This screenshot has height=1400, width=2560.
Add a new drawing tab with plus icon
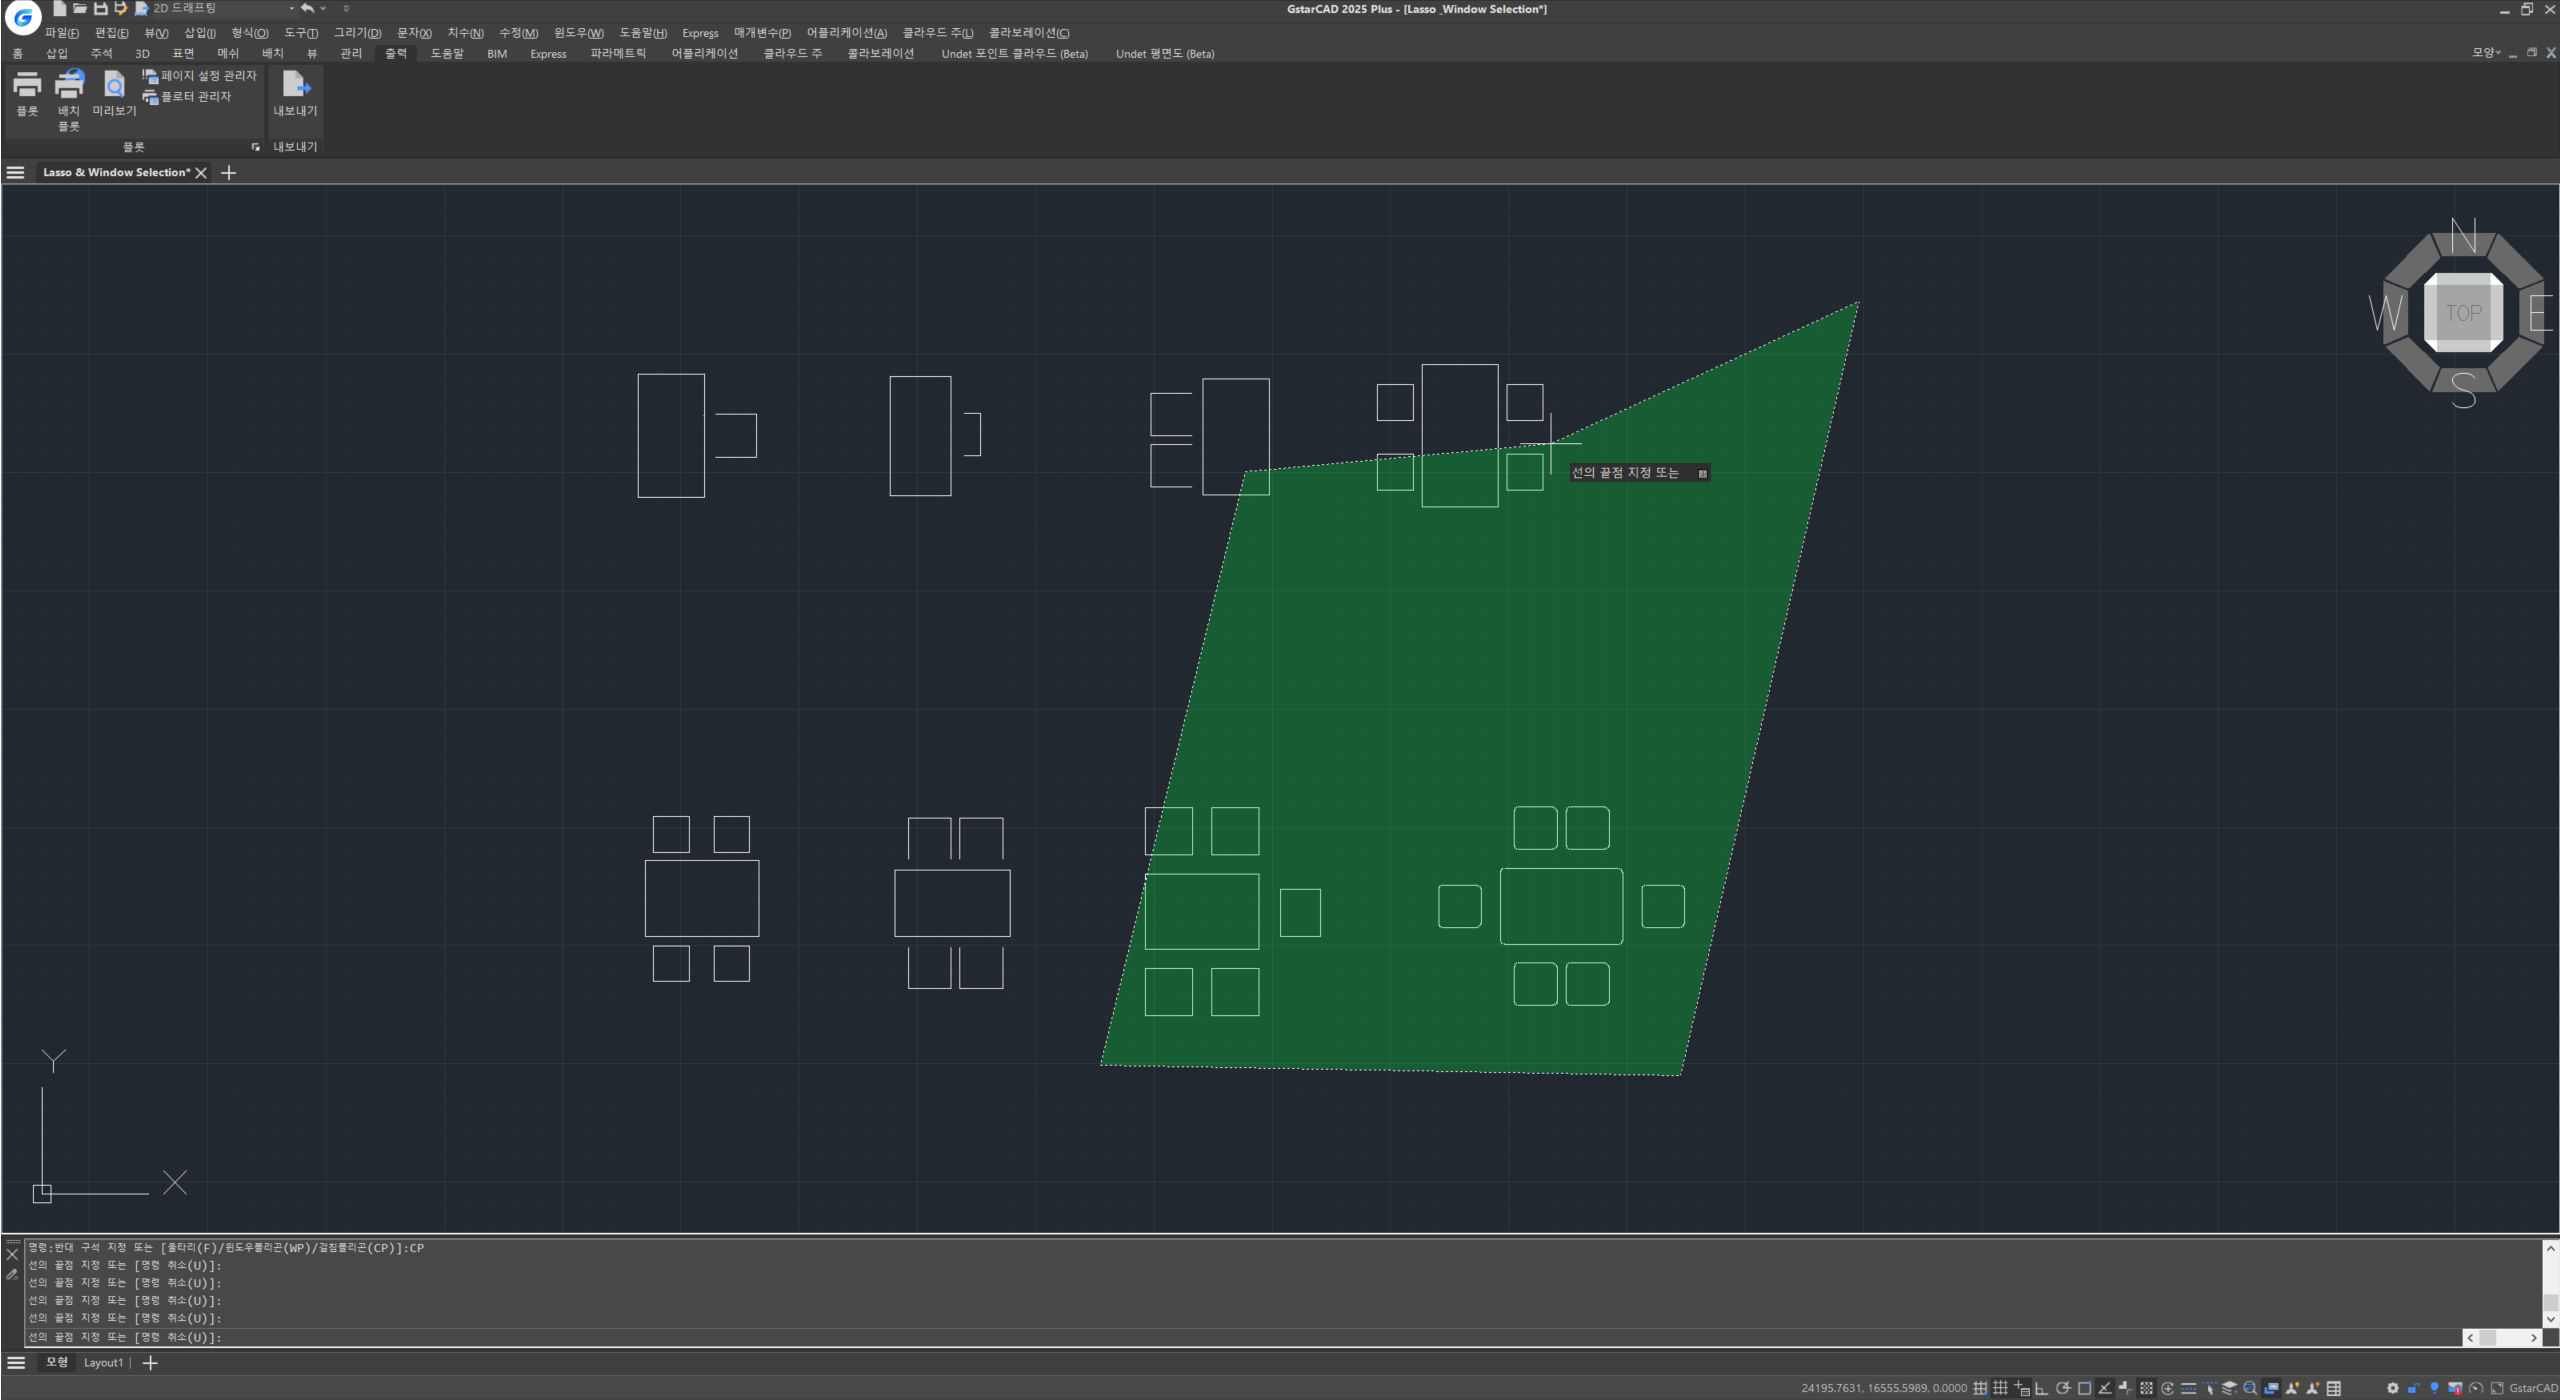[x=228, y=173]
